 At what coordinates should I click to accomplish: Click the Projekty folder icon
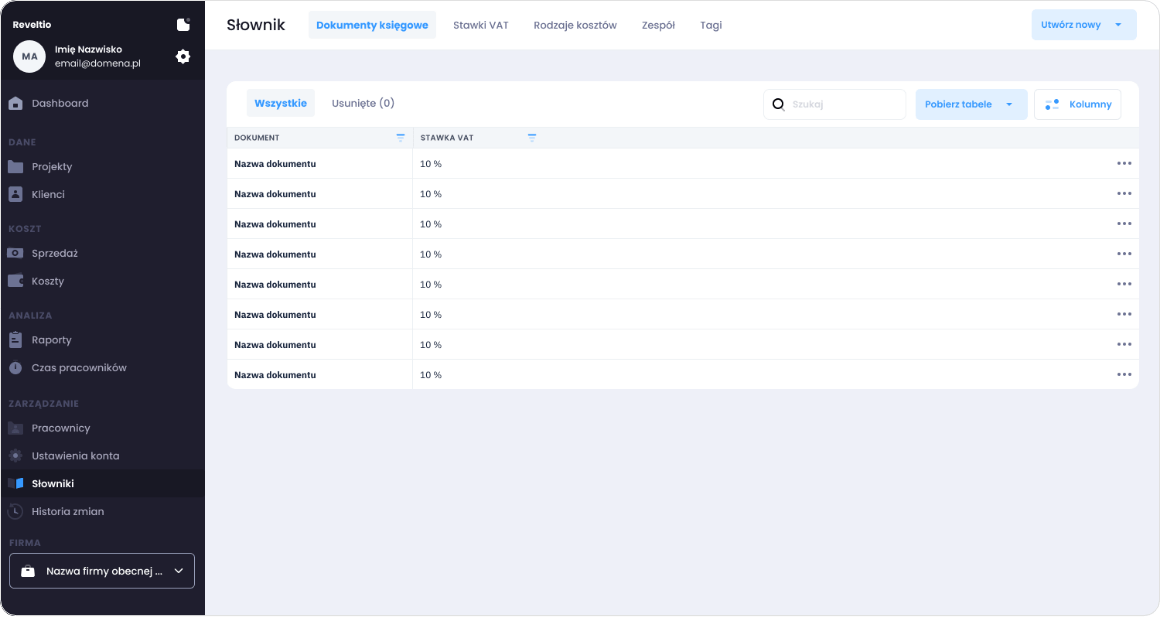pos(15,167)
